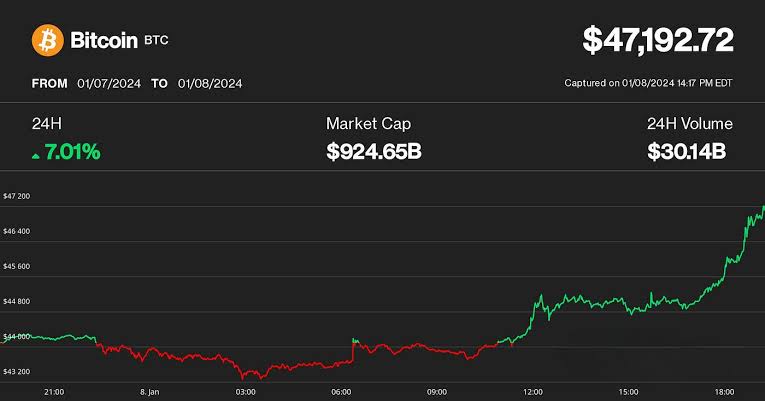Click the 12:00 time axis marker
This screenshot has height=401, width=765.
[533, 391]
